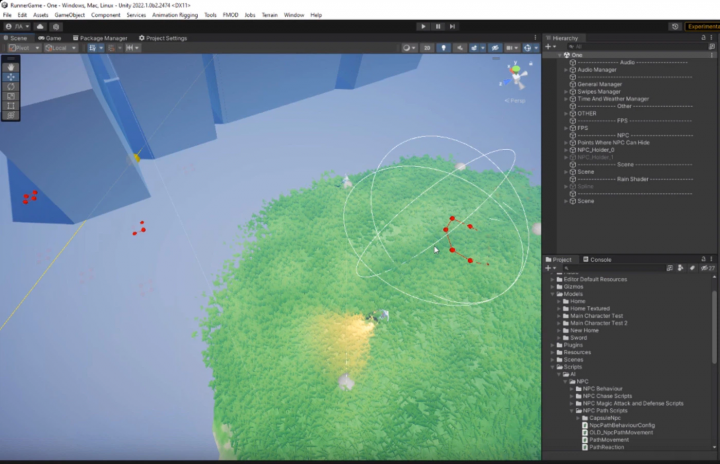Select the Rotate tool

pyautogui.click(x=11, y=86)
